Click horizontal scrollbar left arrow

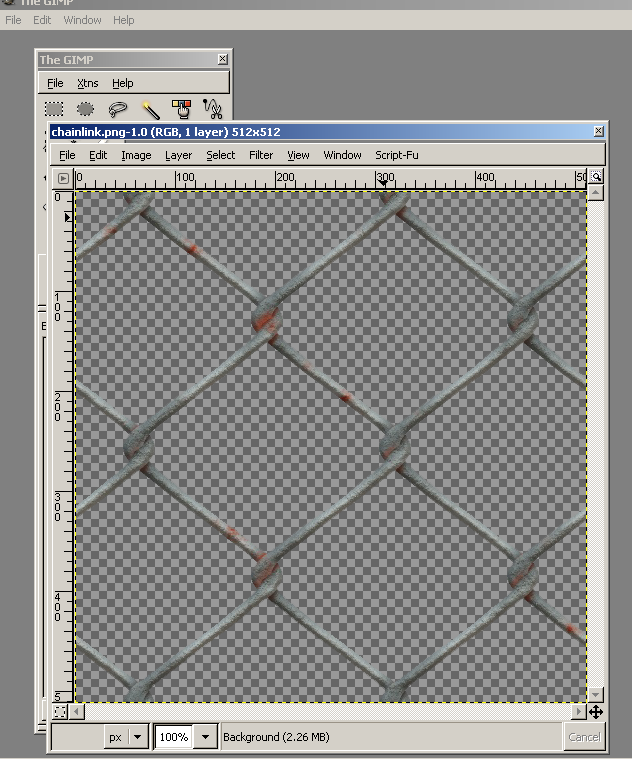tap(77, 712)
